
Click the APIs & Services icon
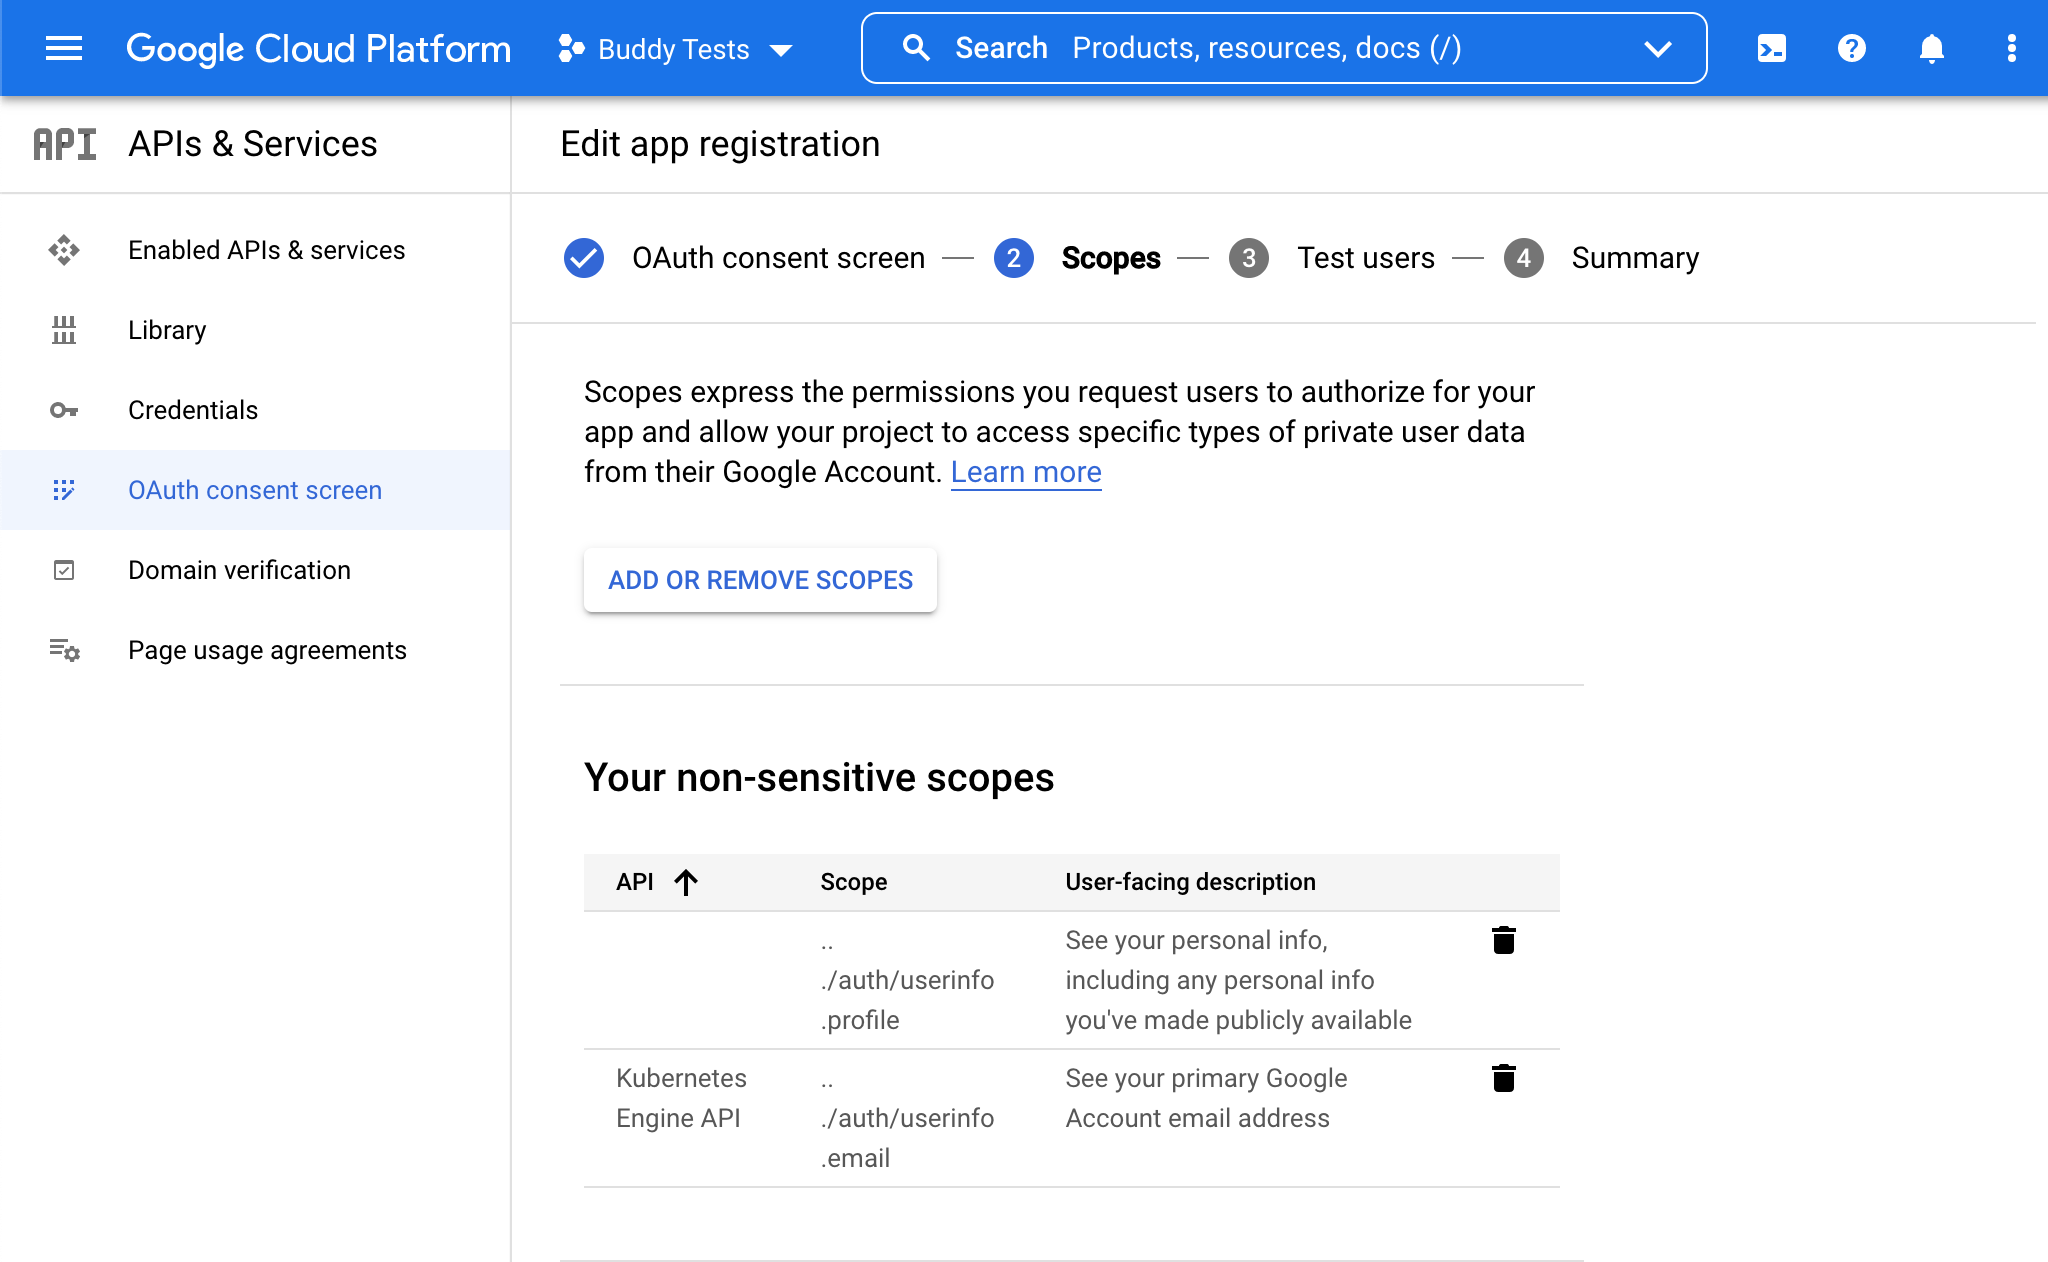[63, 142]
